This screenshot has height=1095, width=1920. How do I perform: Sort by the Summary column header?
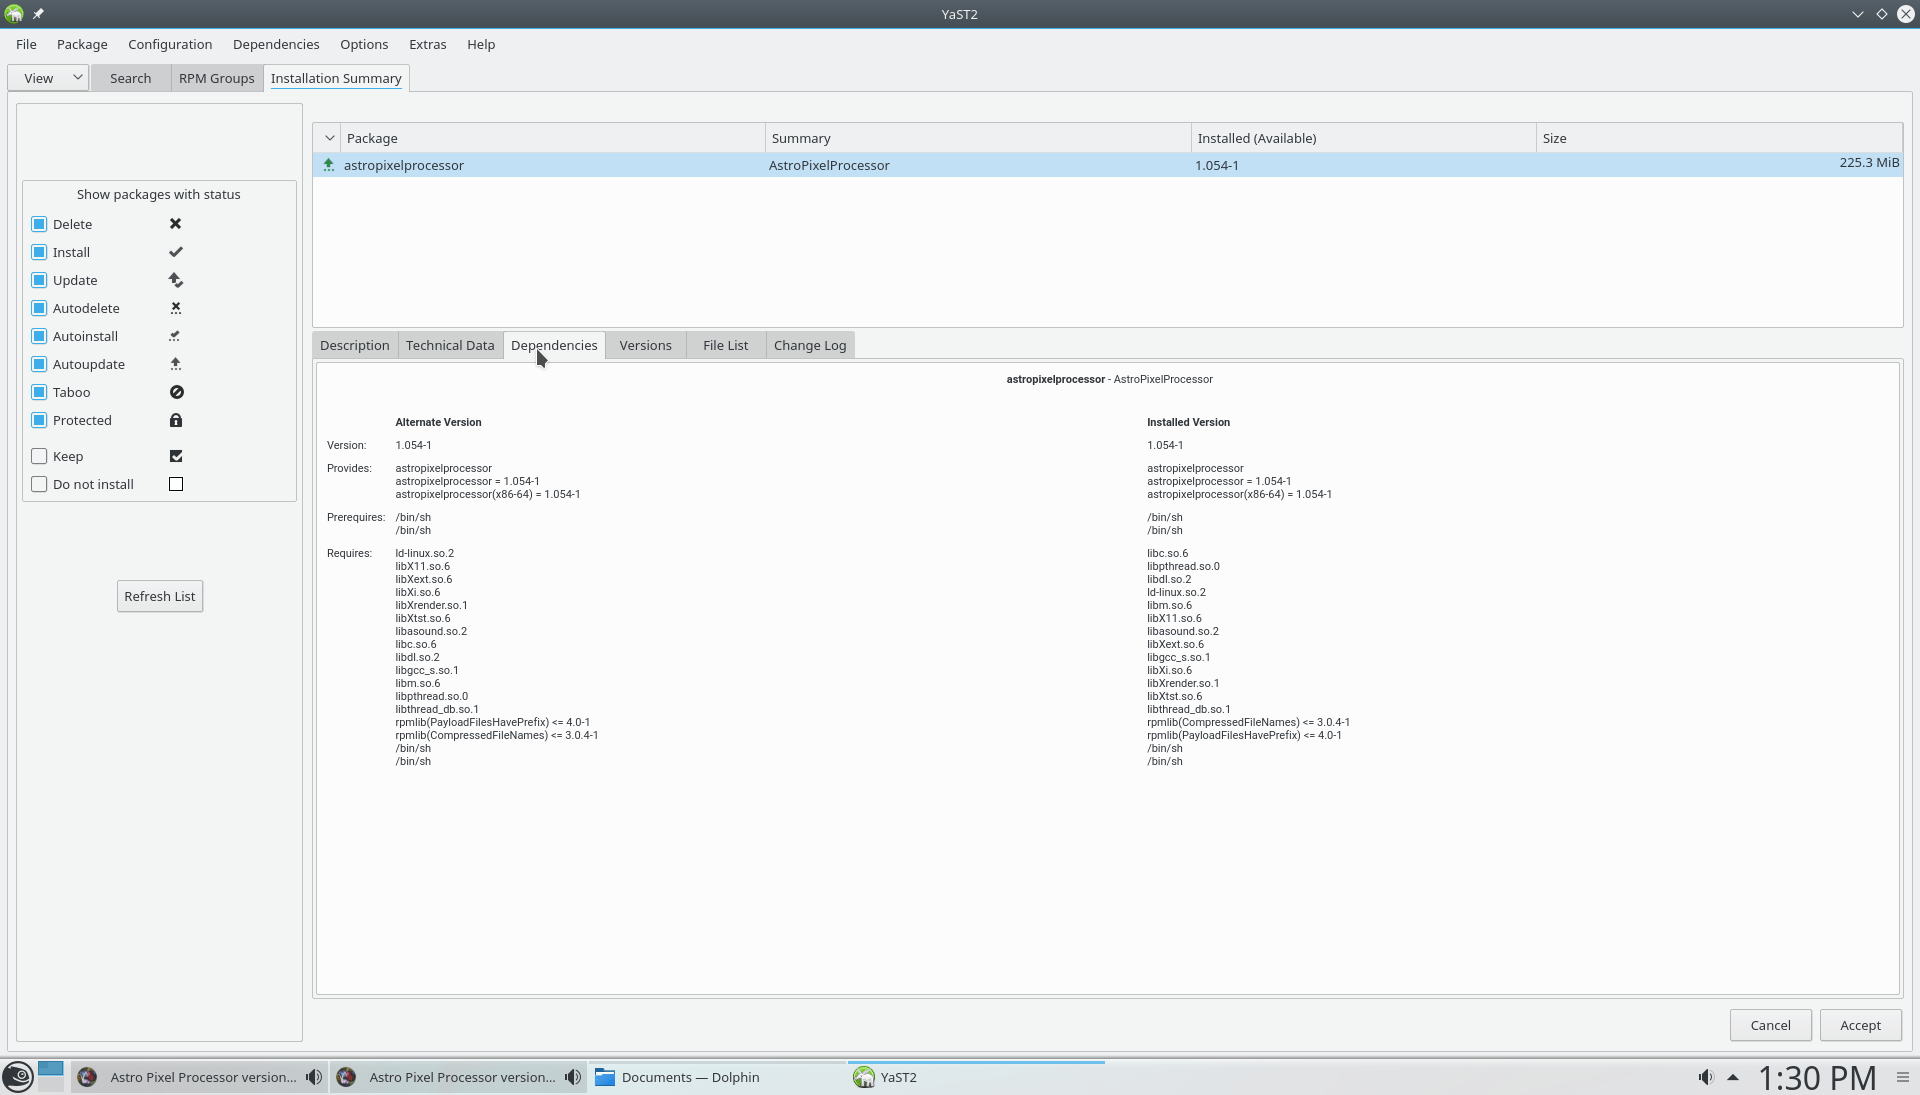(x=978, y=138)
